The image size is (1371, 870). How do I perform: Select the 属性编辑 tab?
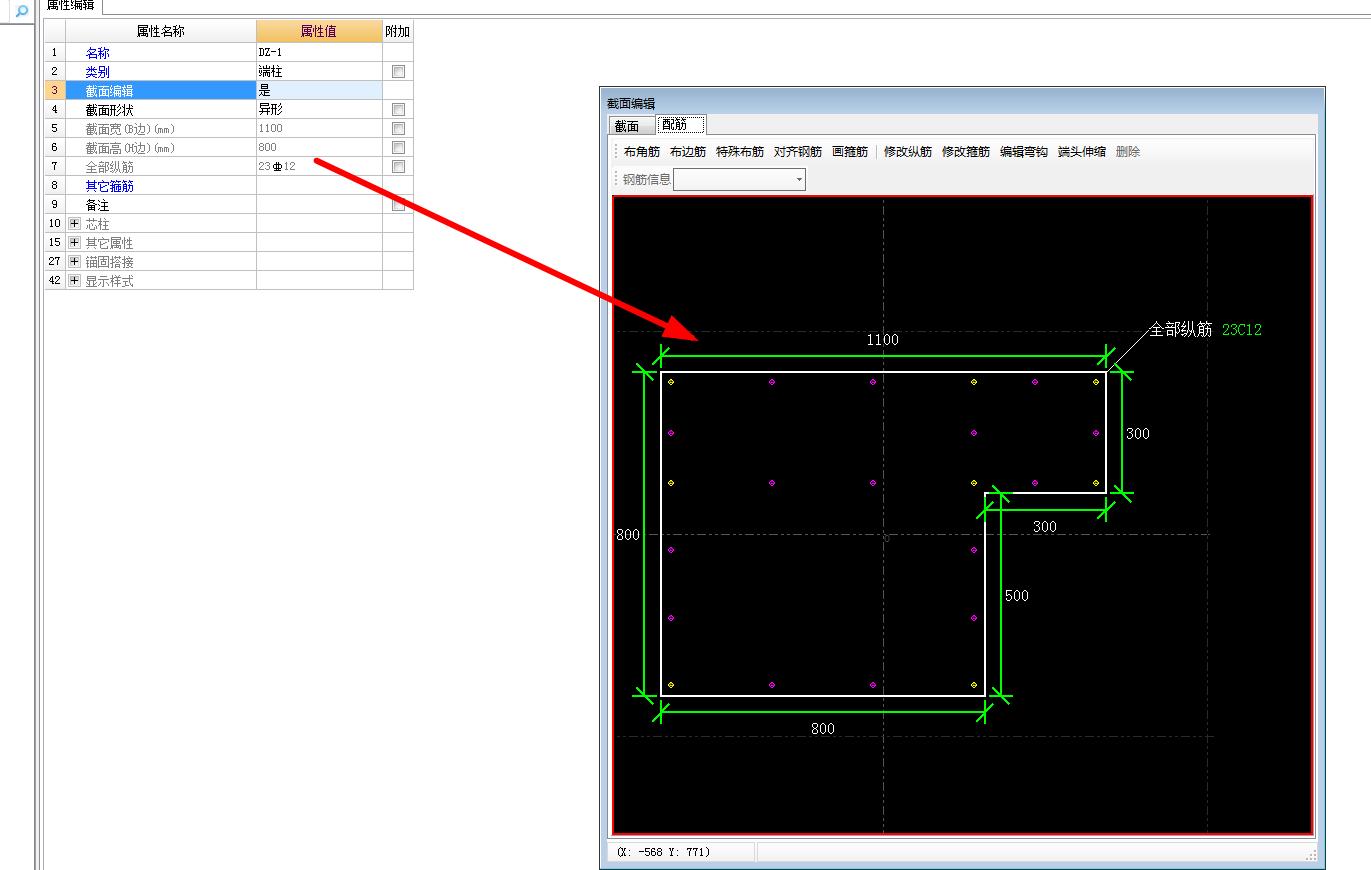pos(71,5)
